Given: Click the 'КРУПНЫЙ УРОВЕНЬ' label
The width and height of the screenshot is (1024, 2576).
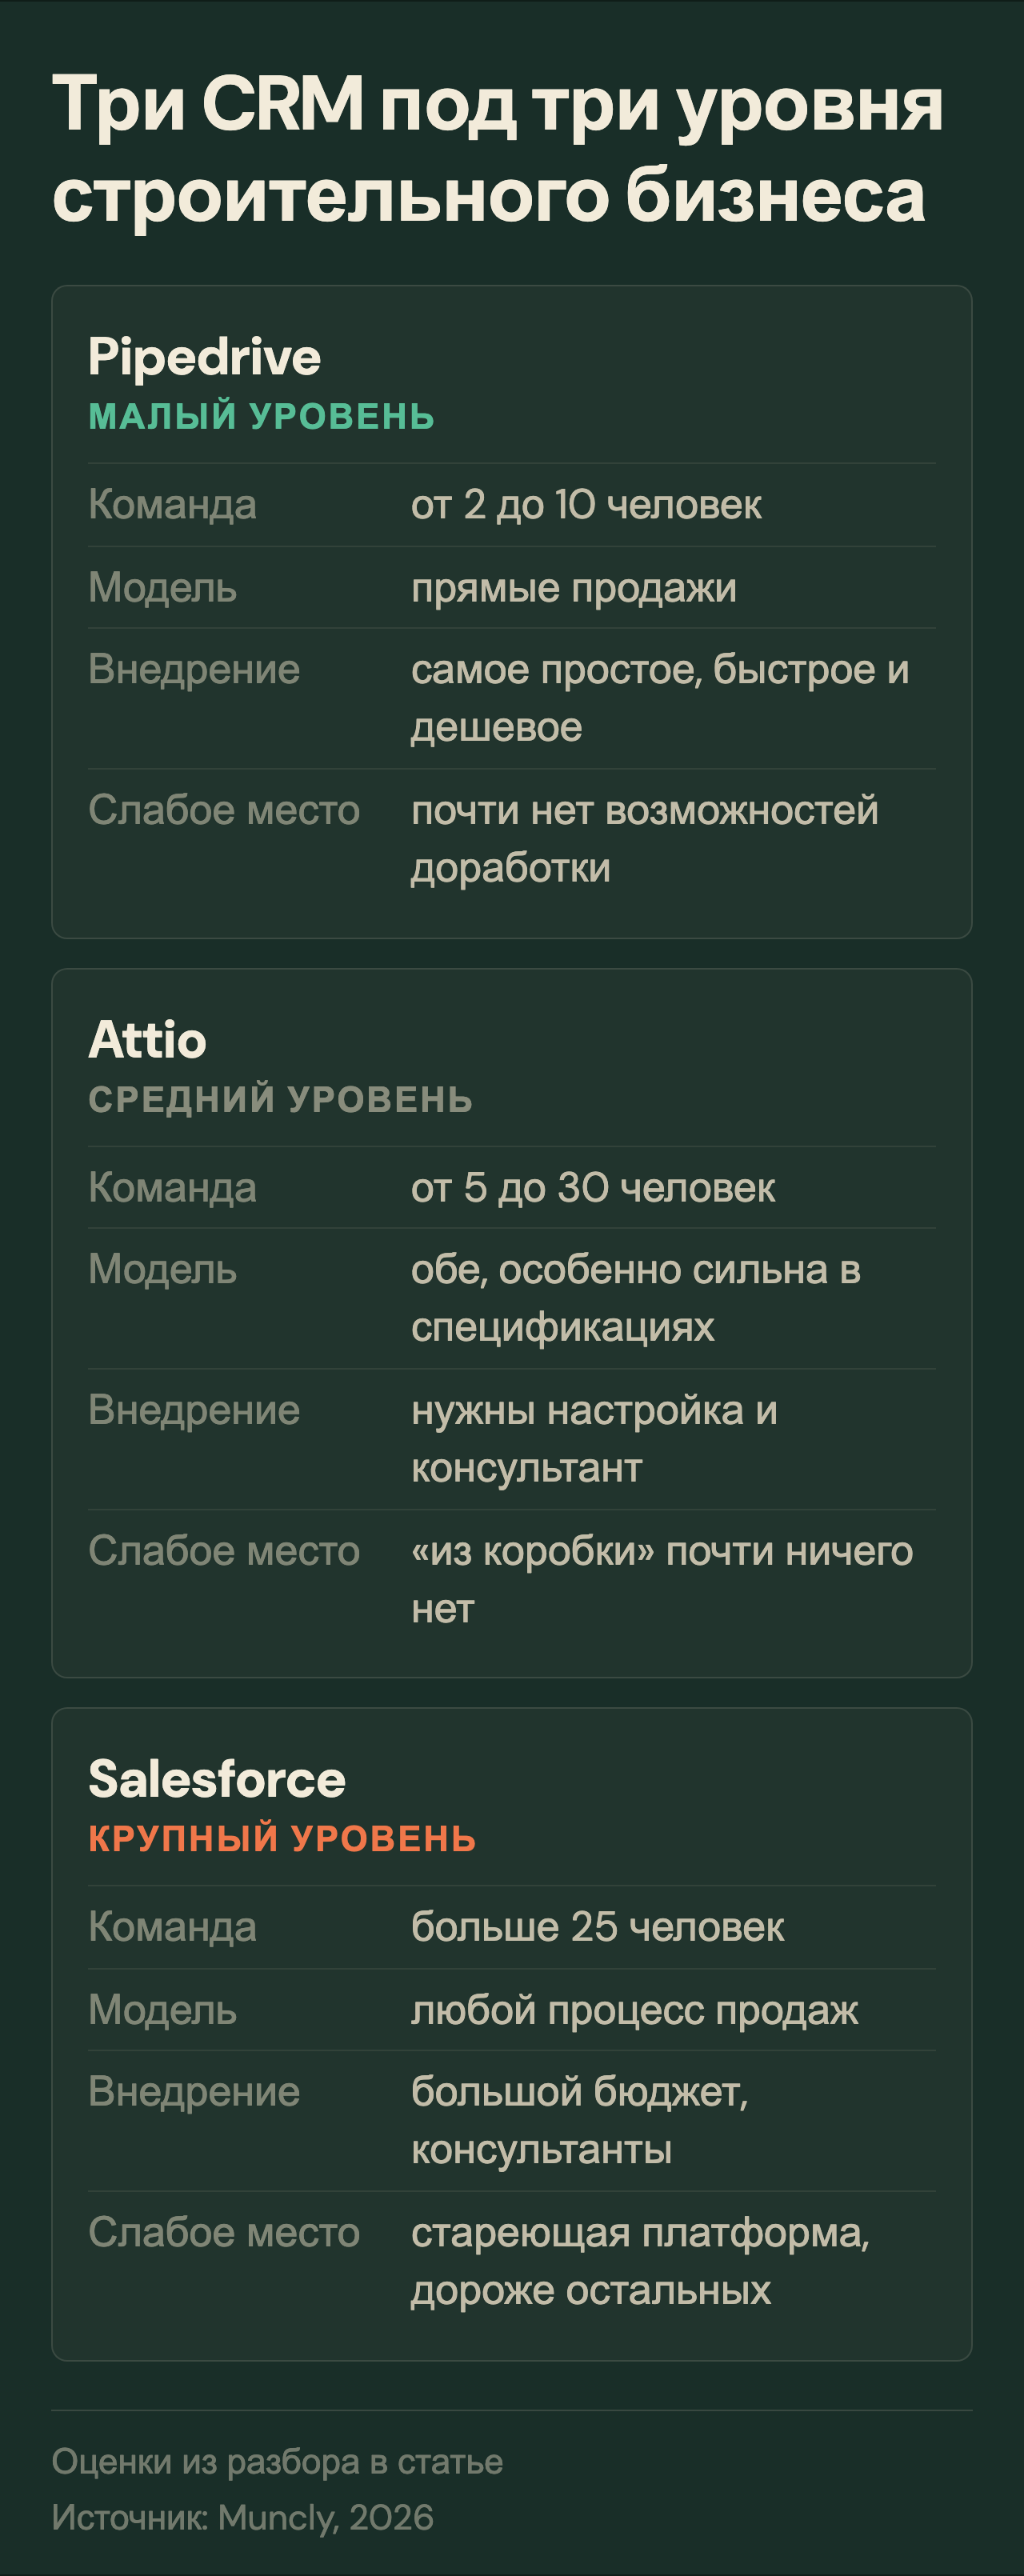Looking at the screenshot, I should [x=282, y=1838].
